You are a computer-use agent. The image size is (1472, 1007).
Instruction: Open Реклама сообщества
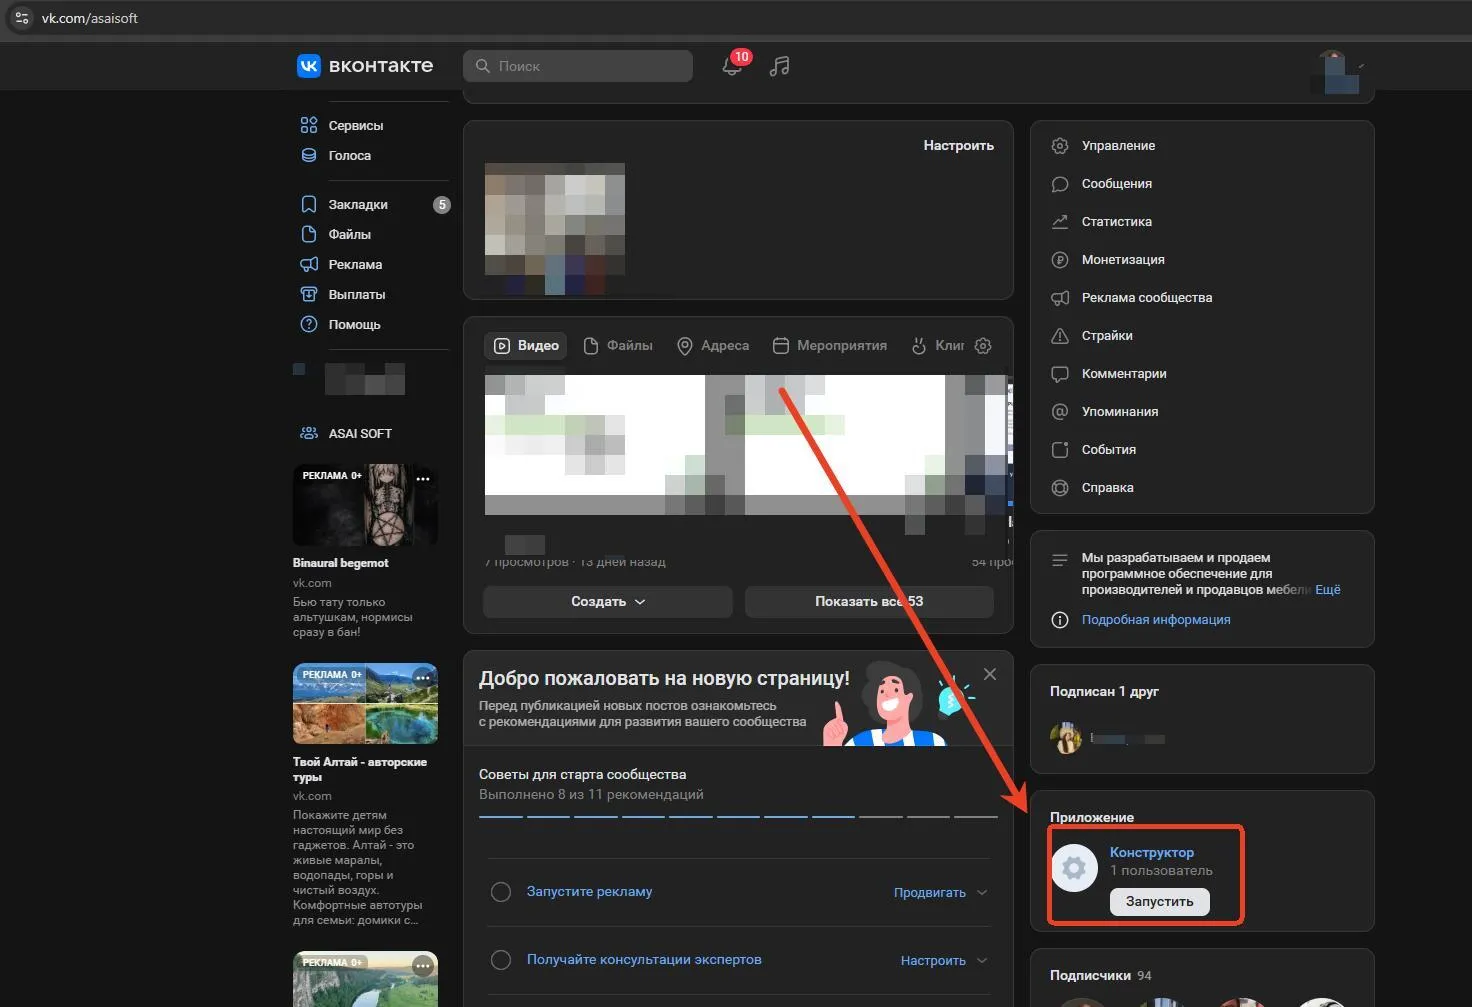pyautogui.click(x=1132, y=298)
